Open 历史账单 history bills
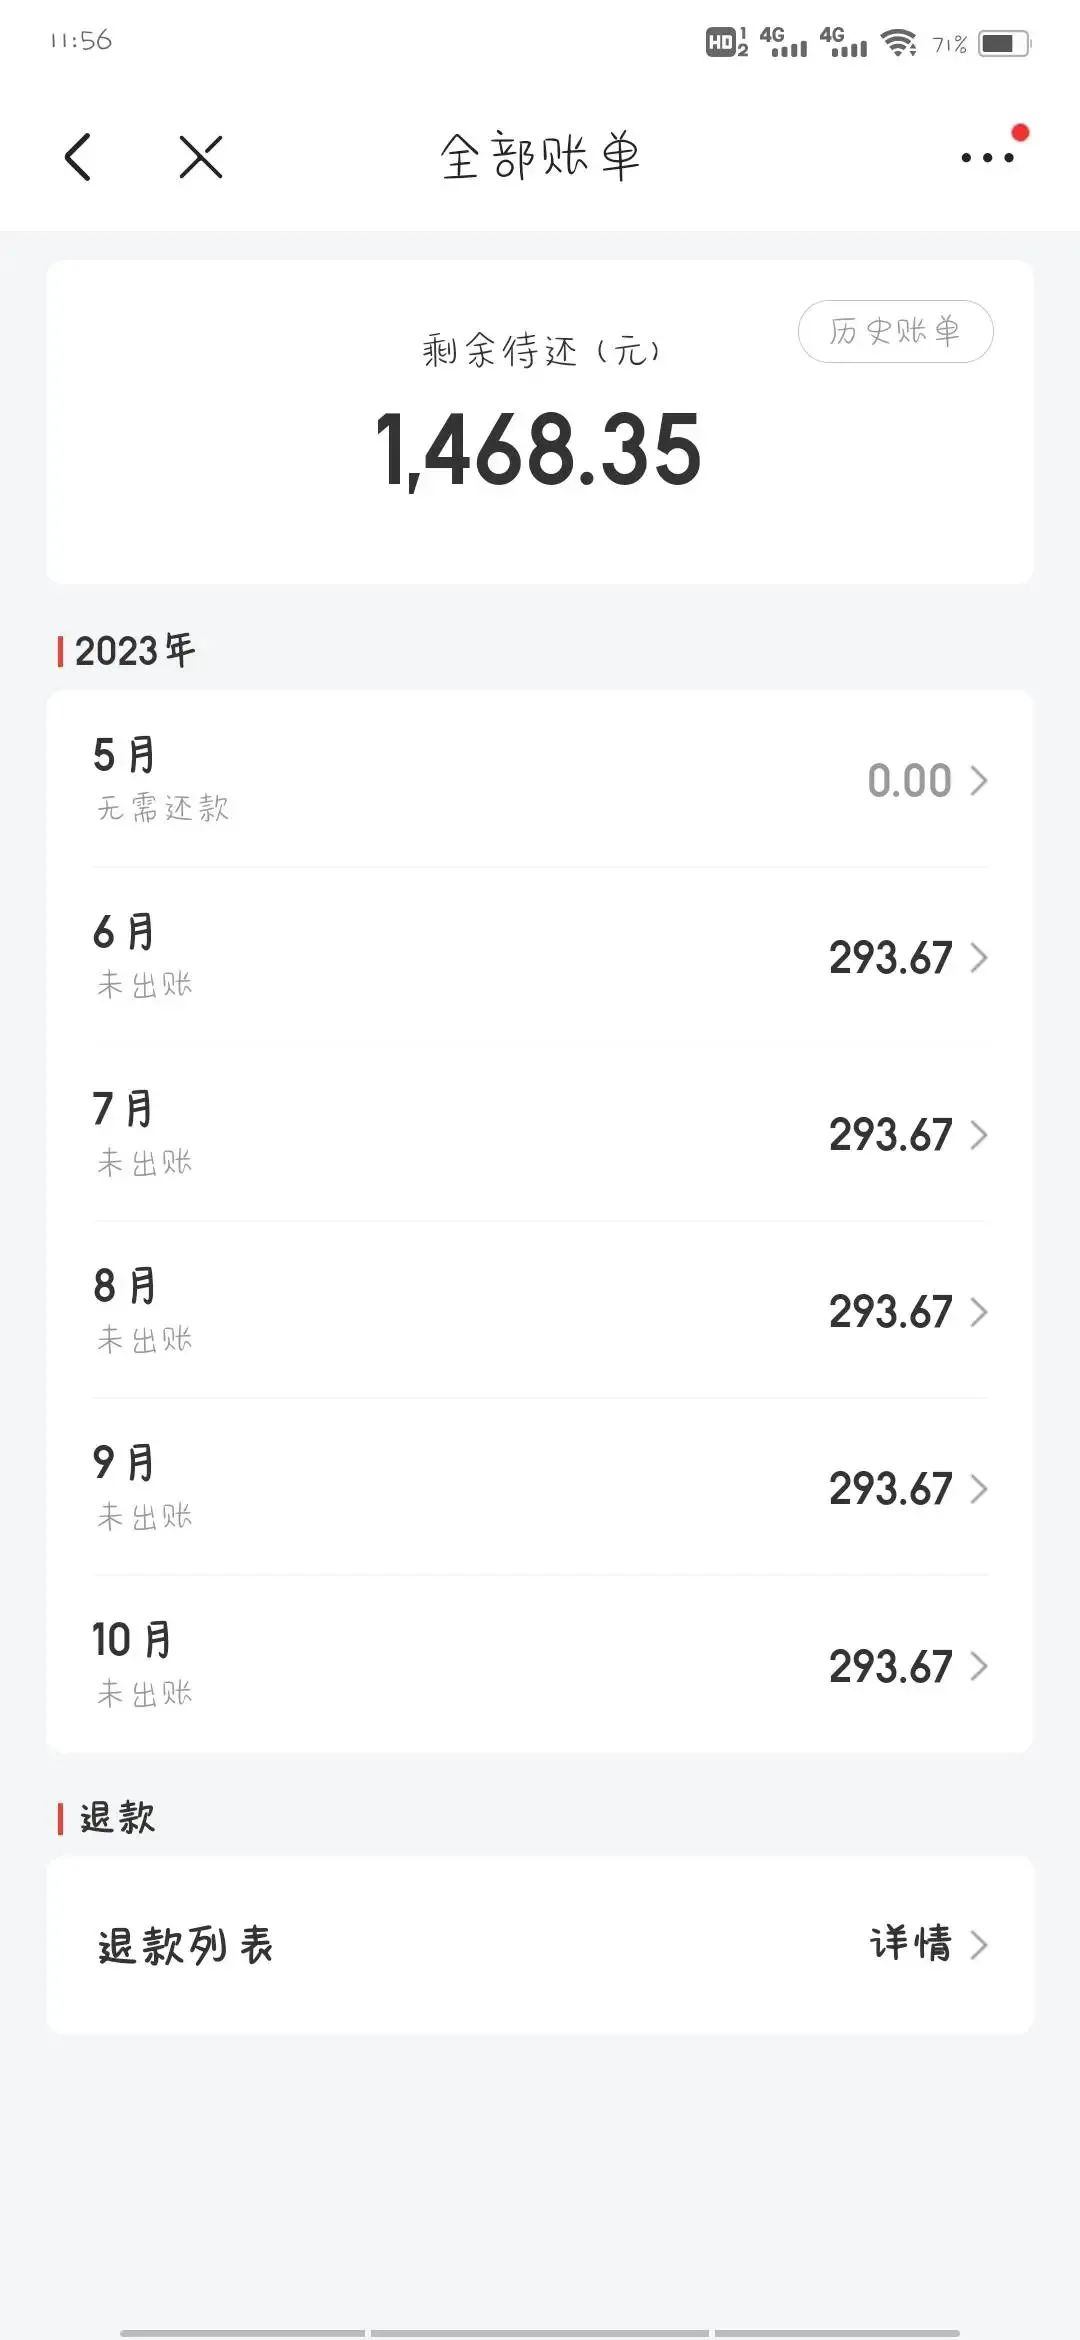 (x=895, y=331)
